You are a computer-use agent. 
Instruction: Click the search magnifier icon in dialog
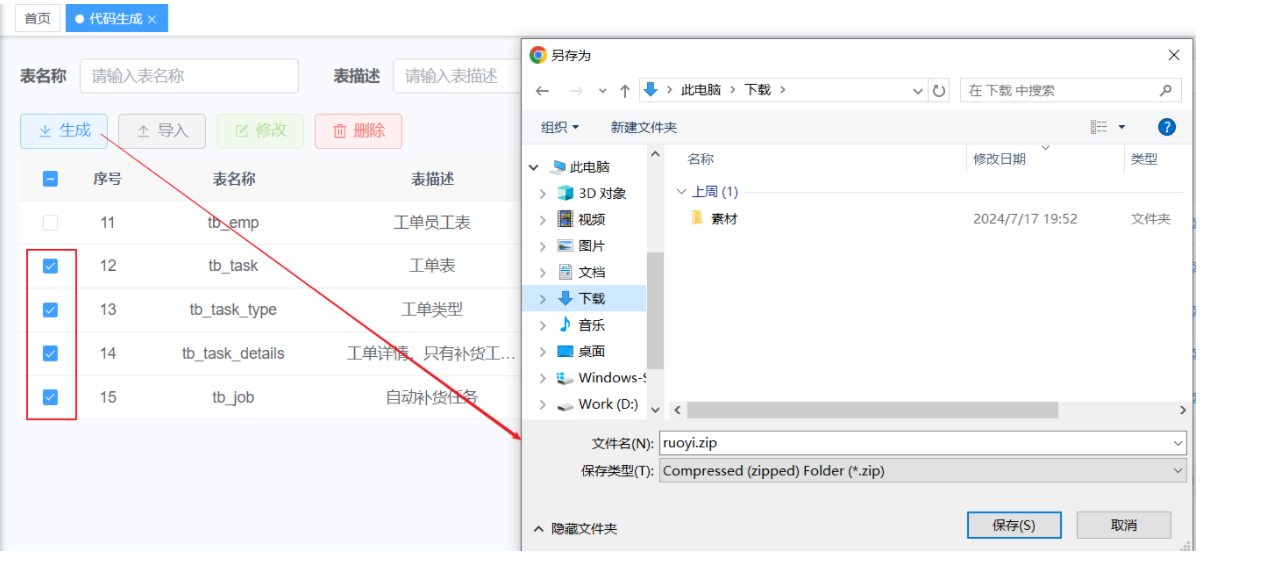(x=1166, y=90)
